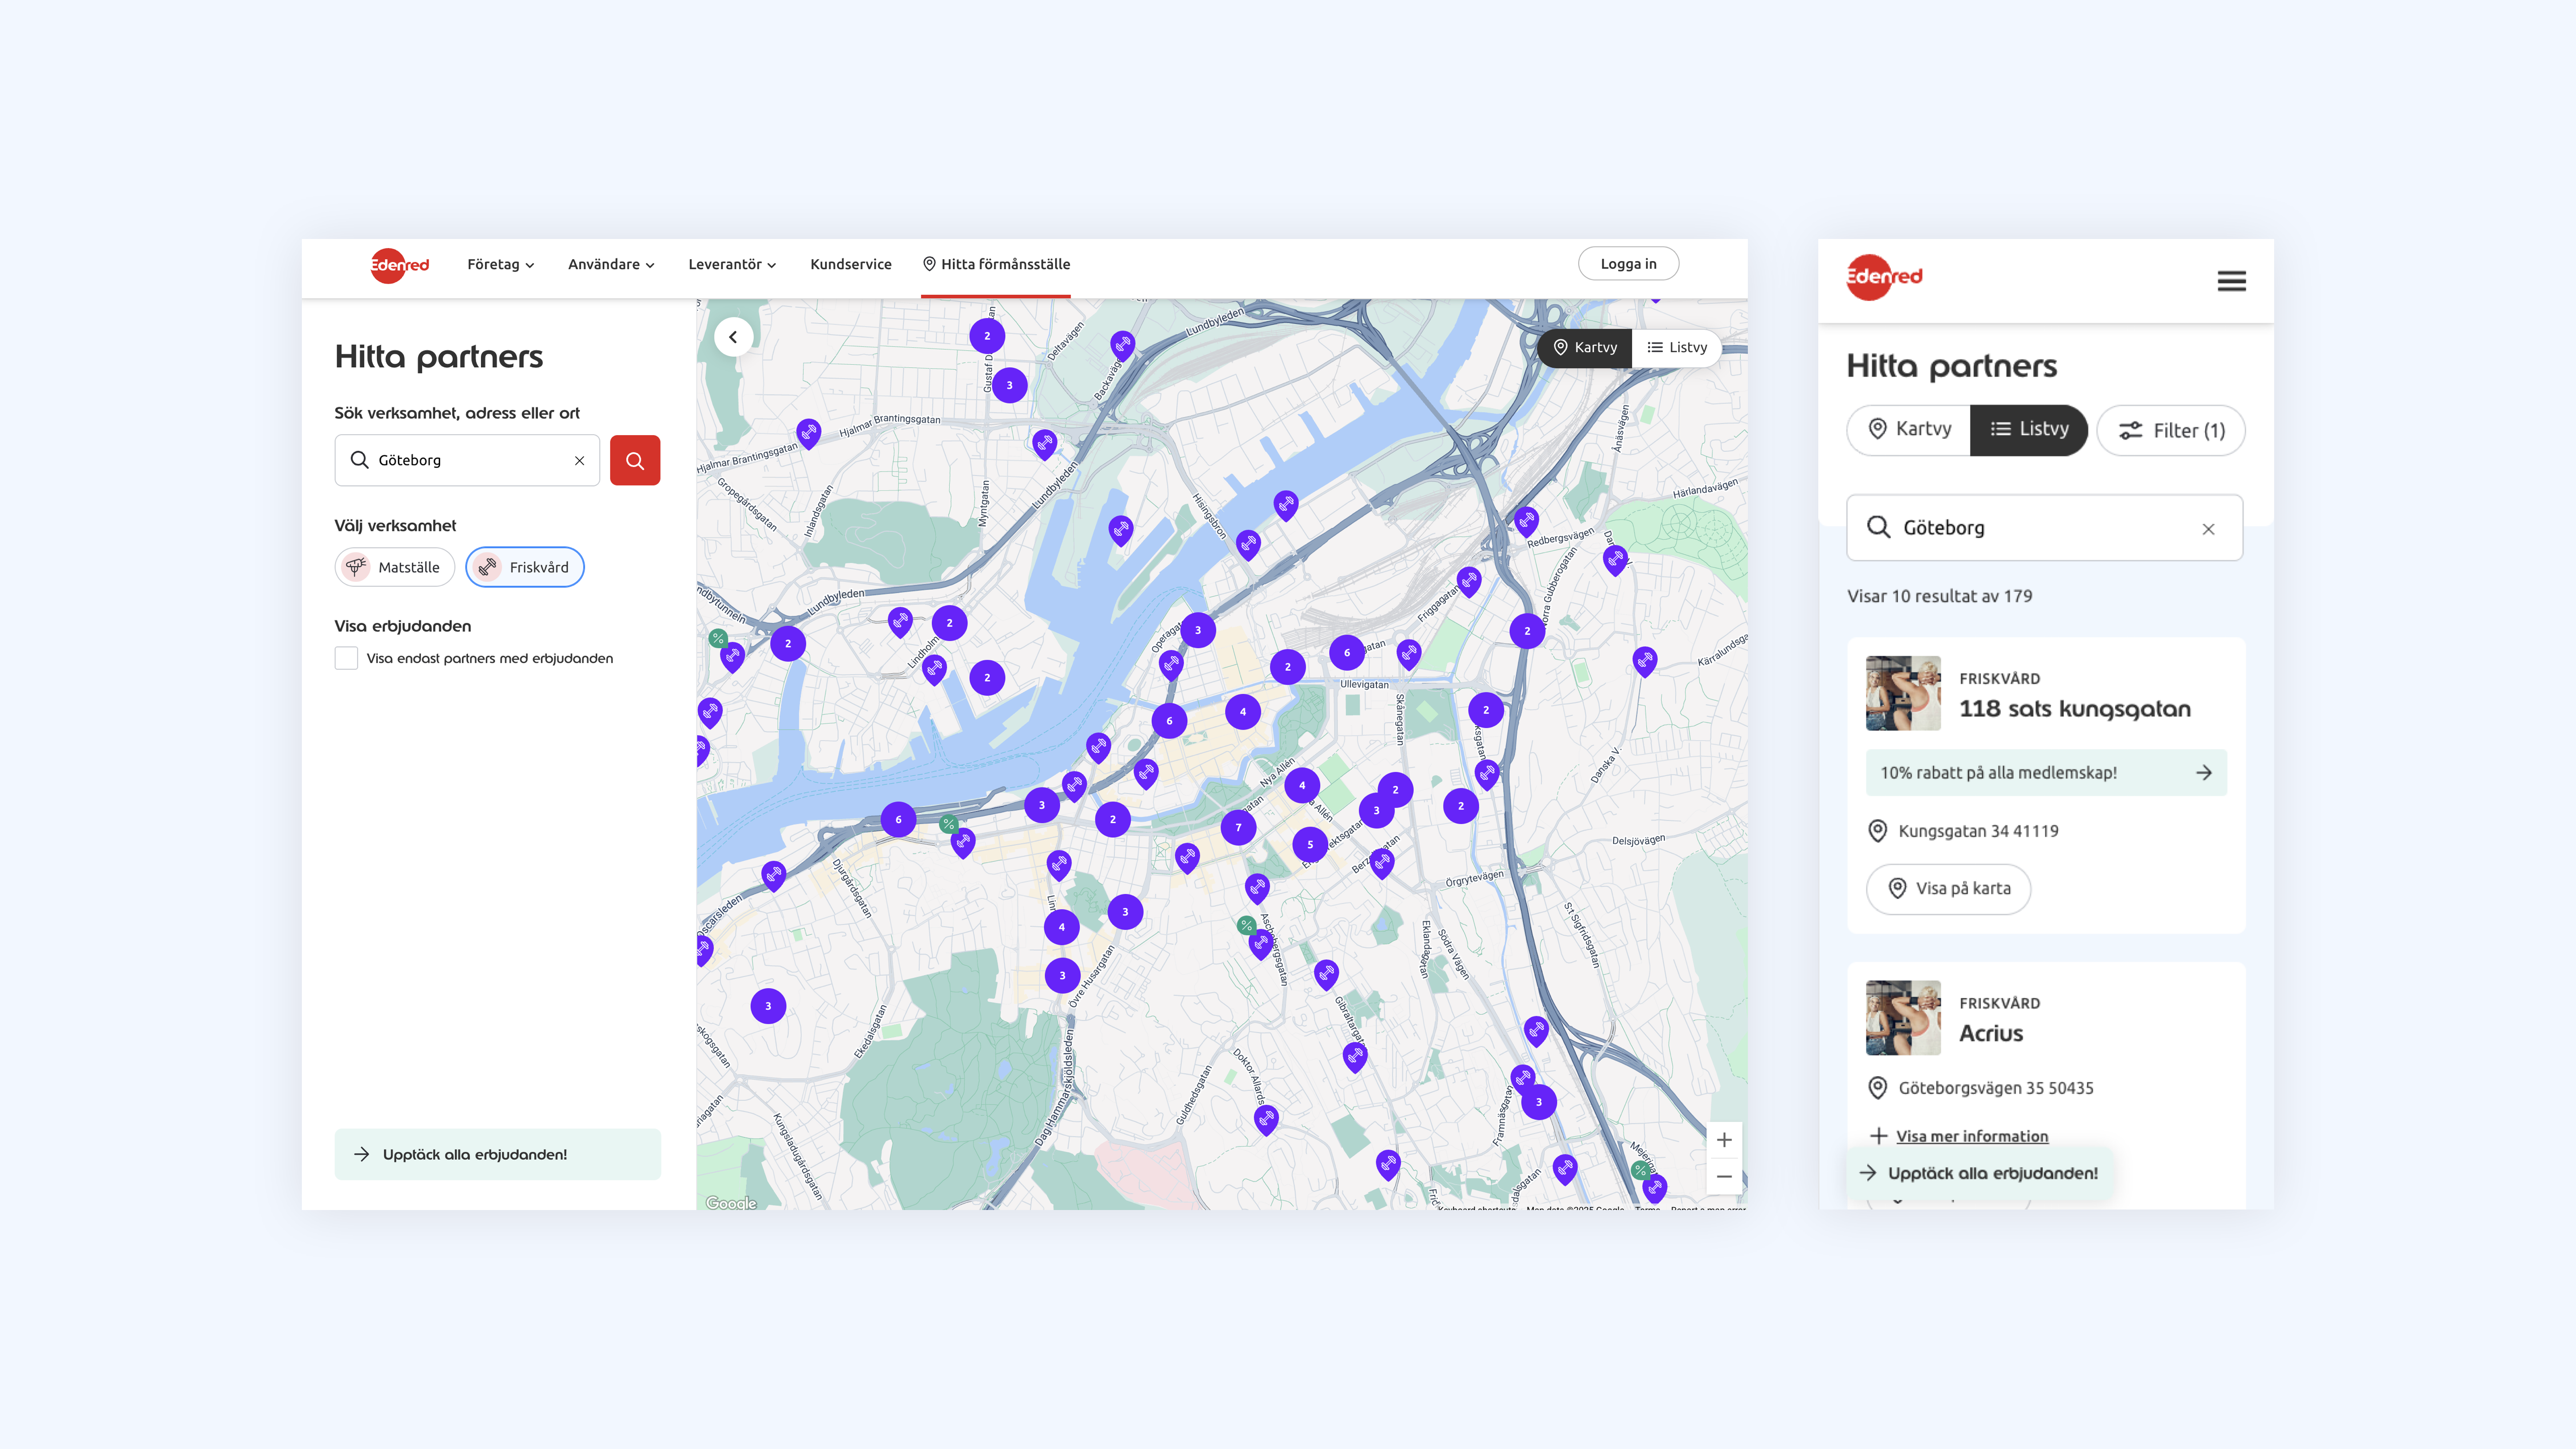Select Listvy in mobile view
Screen dimensions: 2576x1449
coord(2029,430)
